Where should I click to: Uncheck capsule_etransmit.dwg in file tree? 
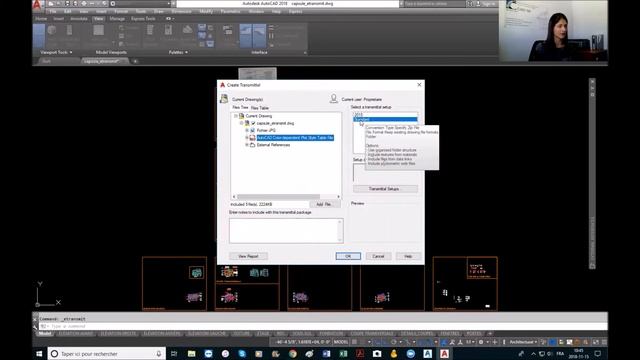253,123
